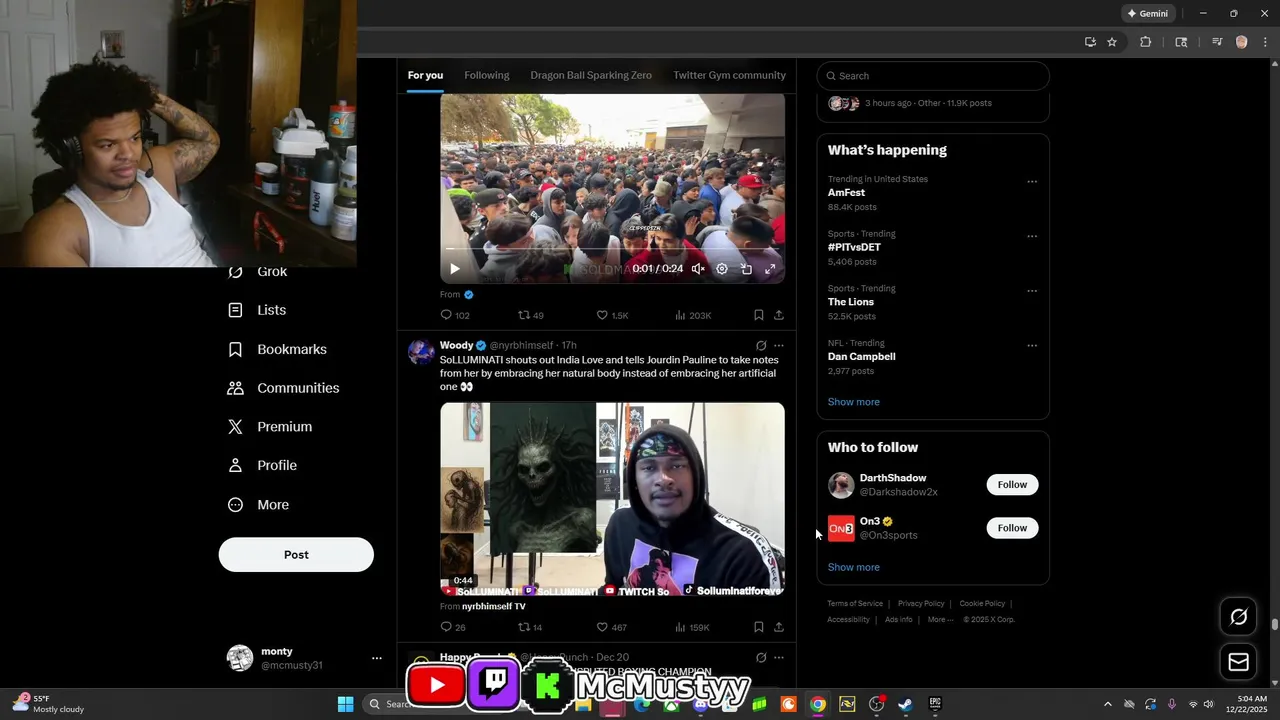Open crowd video playback settings gear
The image size is (1280, 720).
(722, 268)
